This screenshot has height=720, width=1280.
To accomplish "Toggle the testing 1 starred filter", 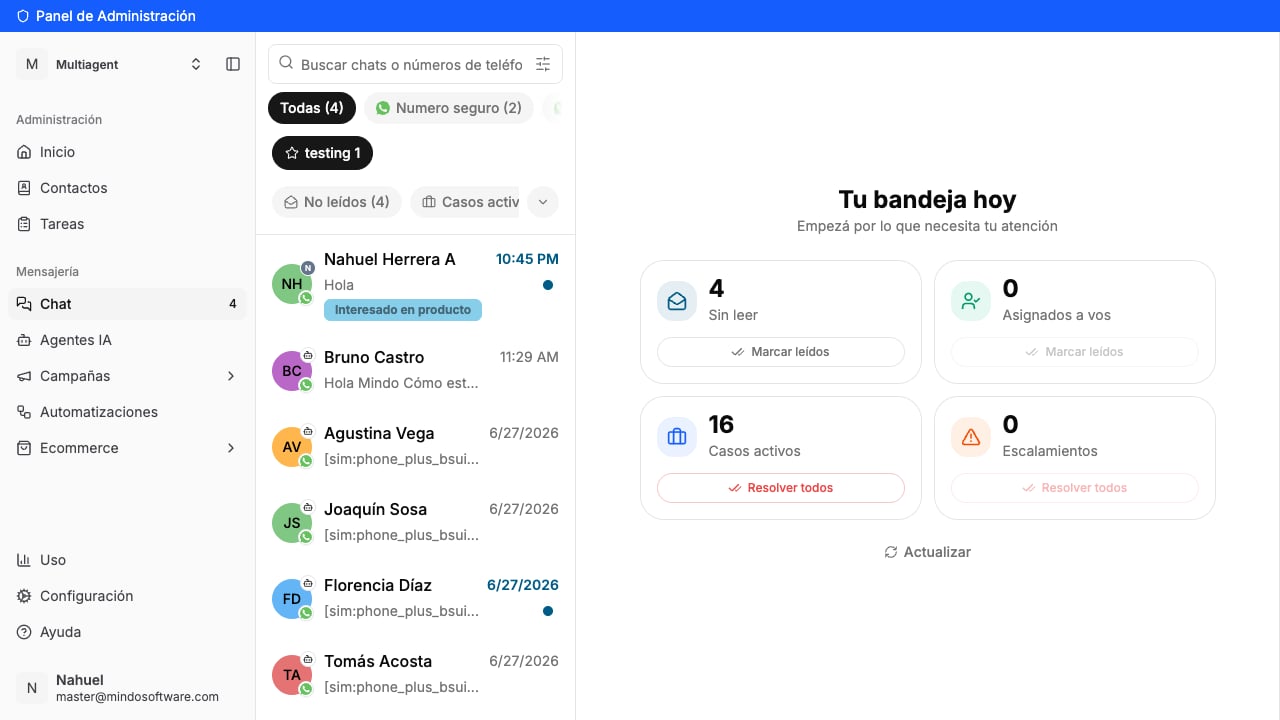I will tap(322, 153).
